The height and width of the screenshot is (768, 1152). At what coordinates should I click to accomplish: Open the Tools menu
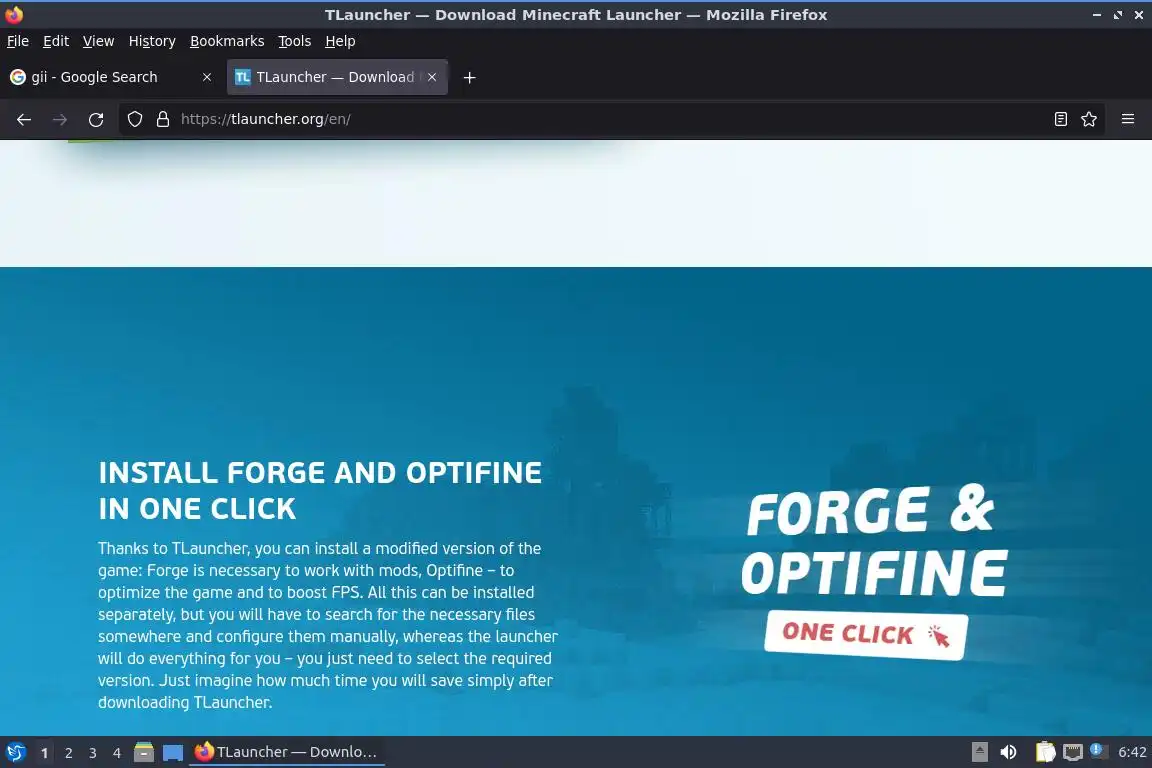point(295,41)
